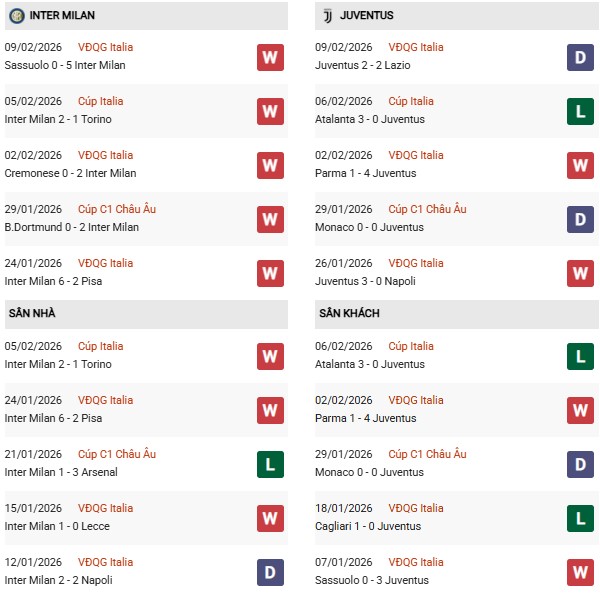Open the Juventus 2 - 2 Lazio match
The width and height of the screenshot is (600, 594).
pyautogui.click(x=368, y=66)
